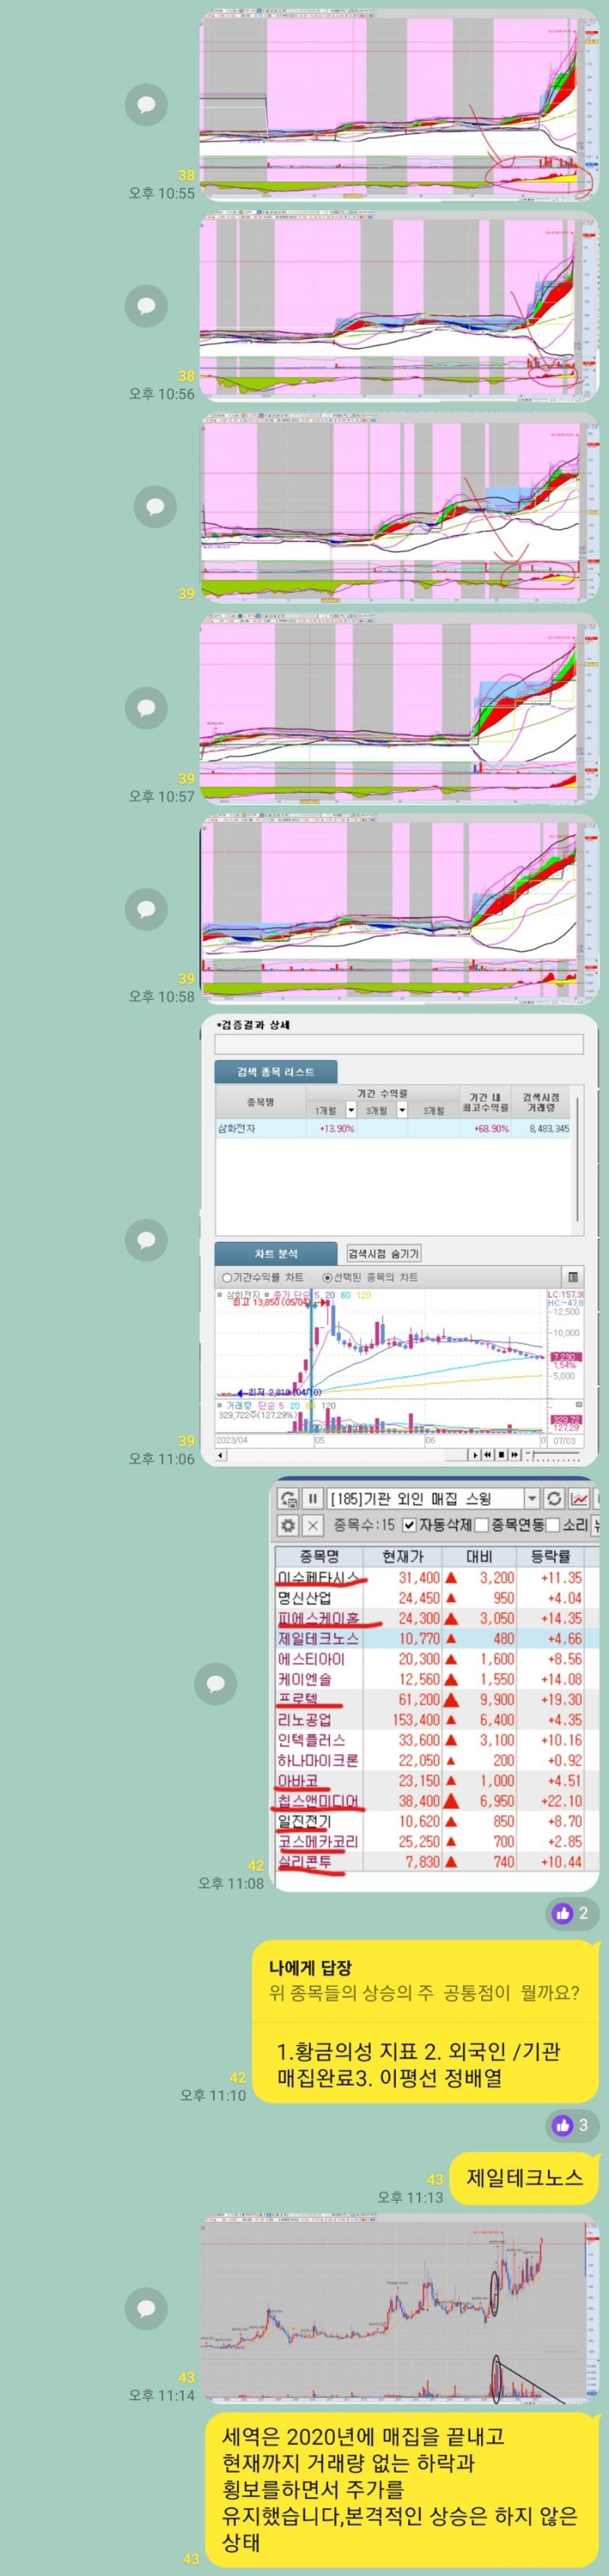Select 일진전기 row
The image size is (609, 2576).
(437, 1821)
